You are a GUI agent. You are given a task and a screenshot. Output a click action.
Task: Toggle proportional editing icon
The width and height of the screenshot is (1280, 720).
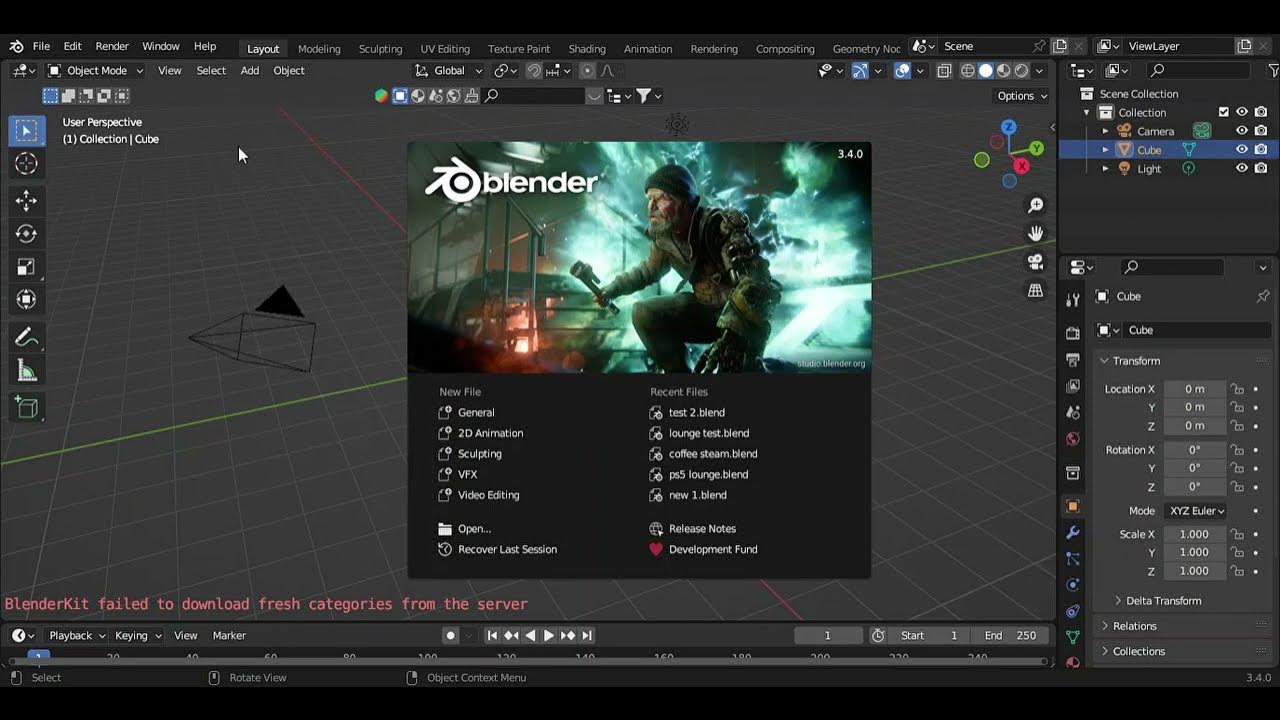[x=587, y=71]
